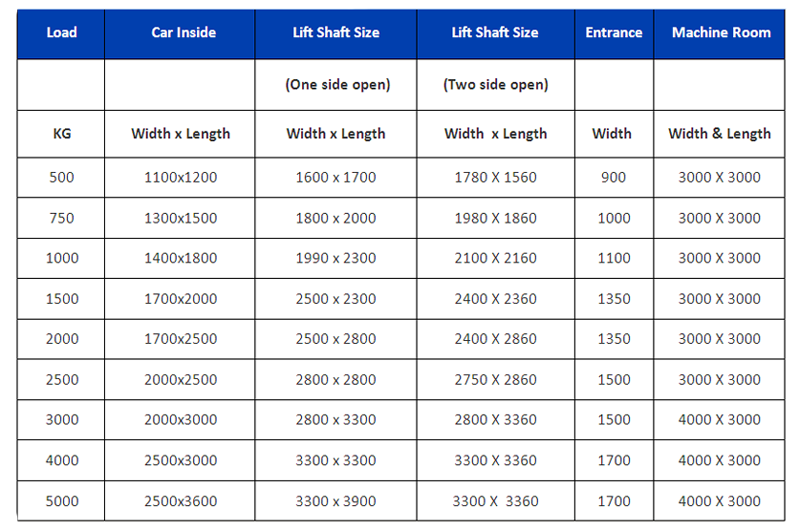800x531 pixels.
Task: Select the Machine Room header cell
Action: (719, 33)
